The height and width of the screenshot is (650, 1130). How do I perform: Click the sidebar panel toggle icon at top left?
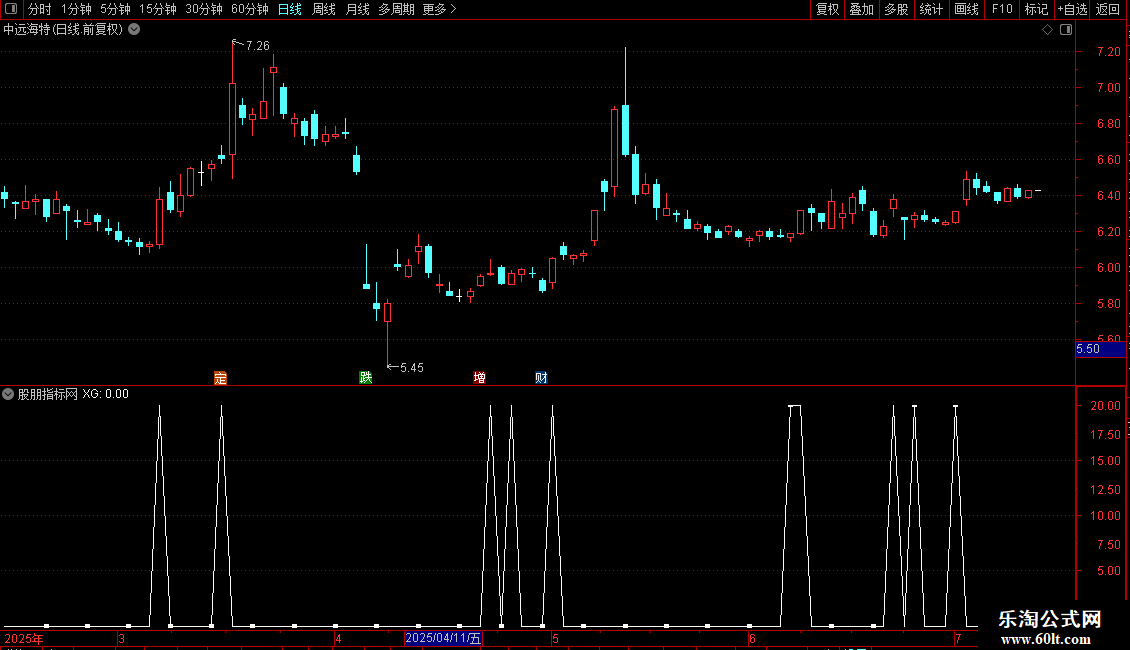click(x=11, y=9)
